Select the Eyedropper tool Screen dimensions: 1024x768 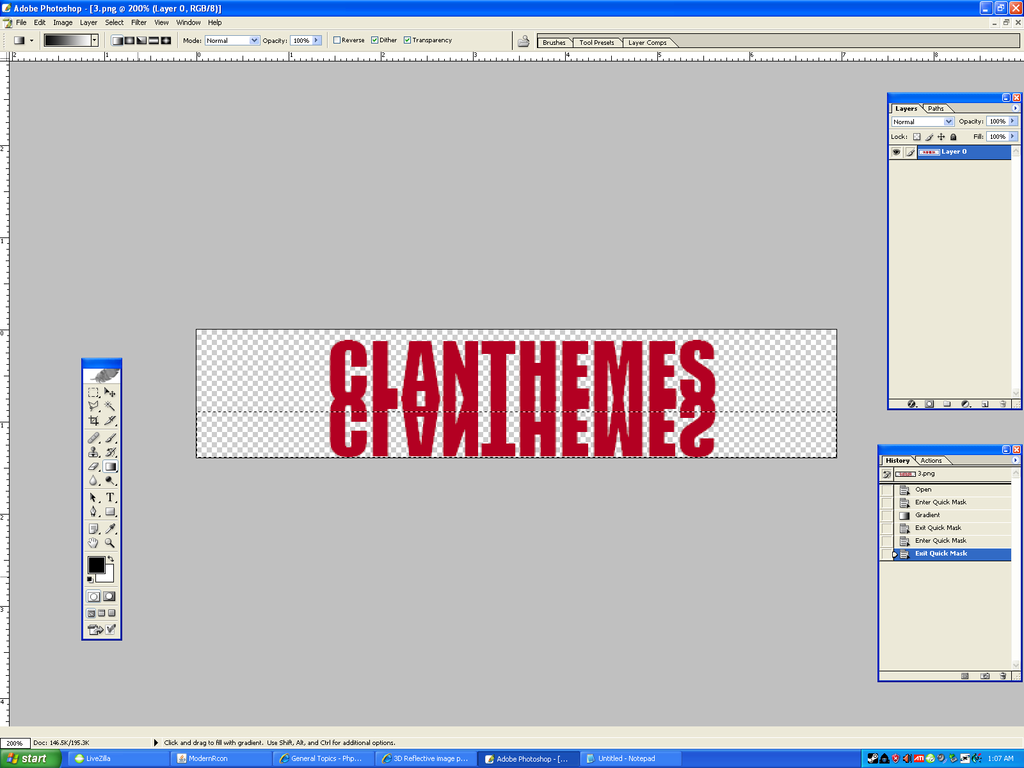point(110,528)
